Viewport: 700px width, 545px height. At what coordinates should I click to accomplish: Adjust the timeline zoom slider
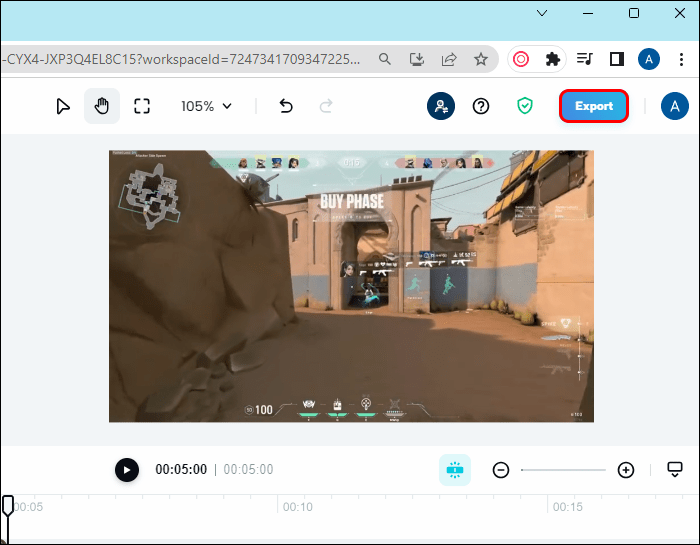coord(563,470)
